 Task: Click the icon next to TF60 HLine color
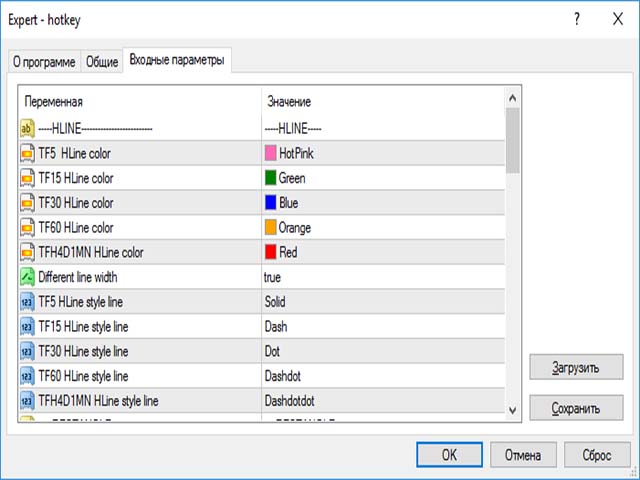(x=28, y=228)
